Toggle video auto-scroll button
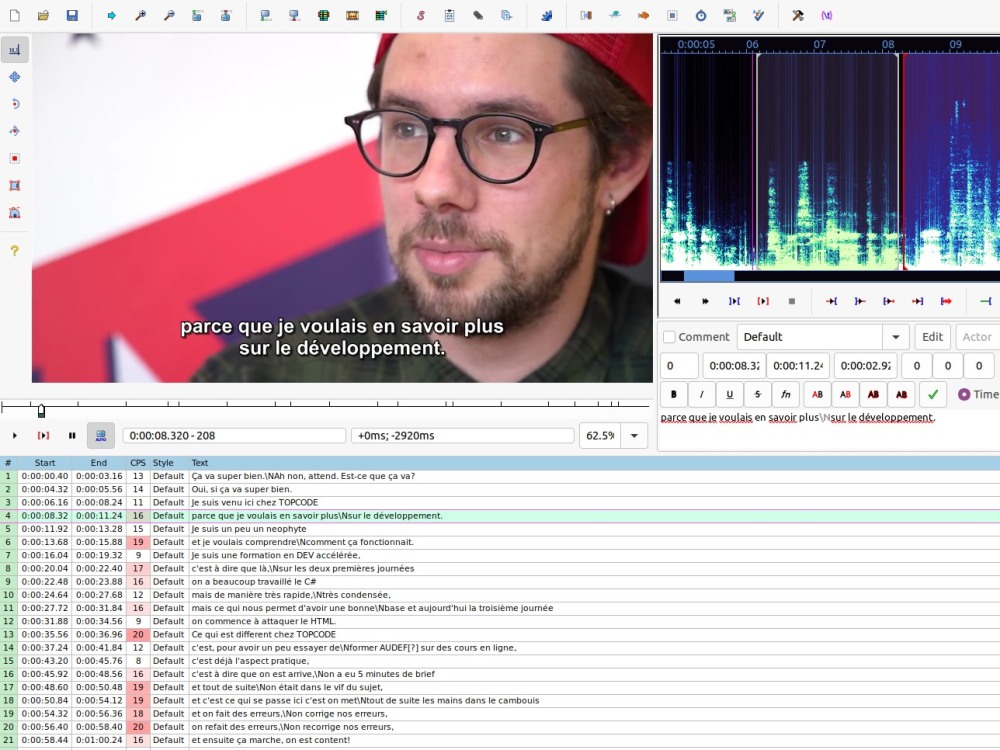 101,436
